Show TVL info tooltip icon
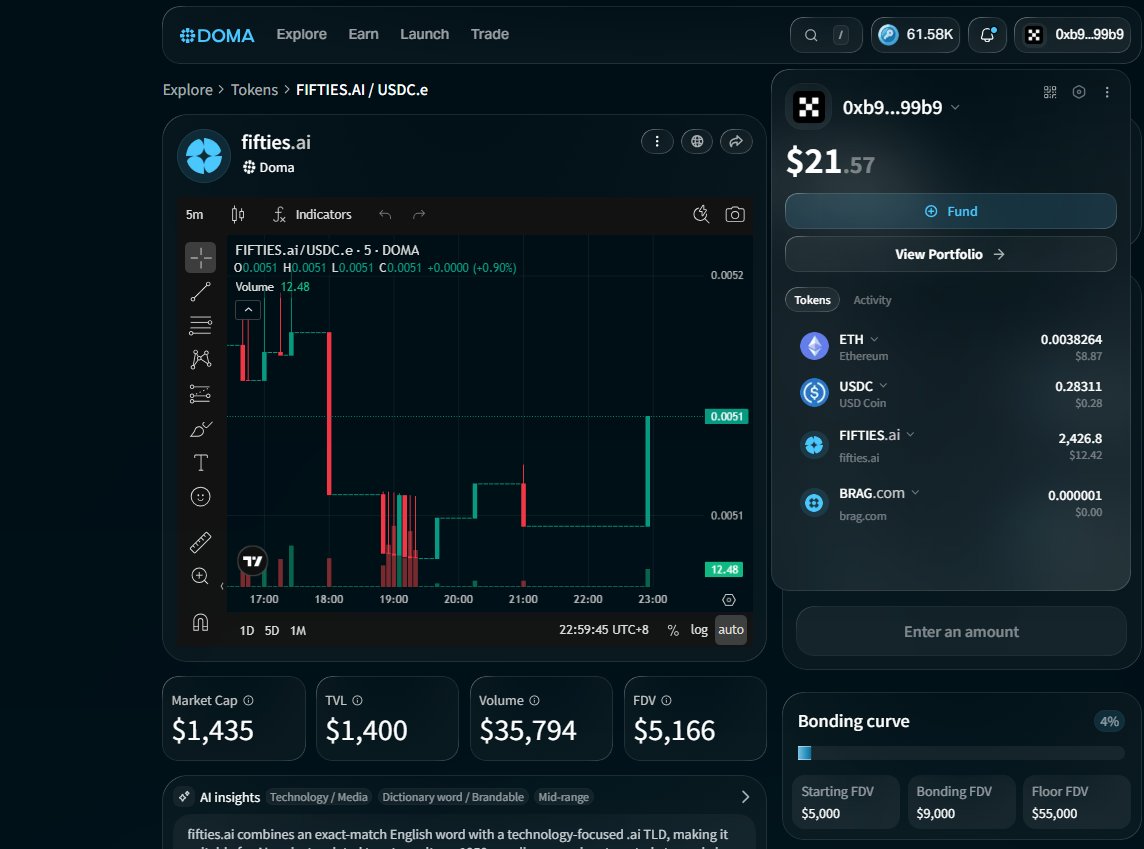 pos(358,700)
